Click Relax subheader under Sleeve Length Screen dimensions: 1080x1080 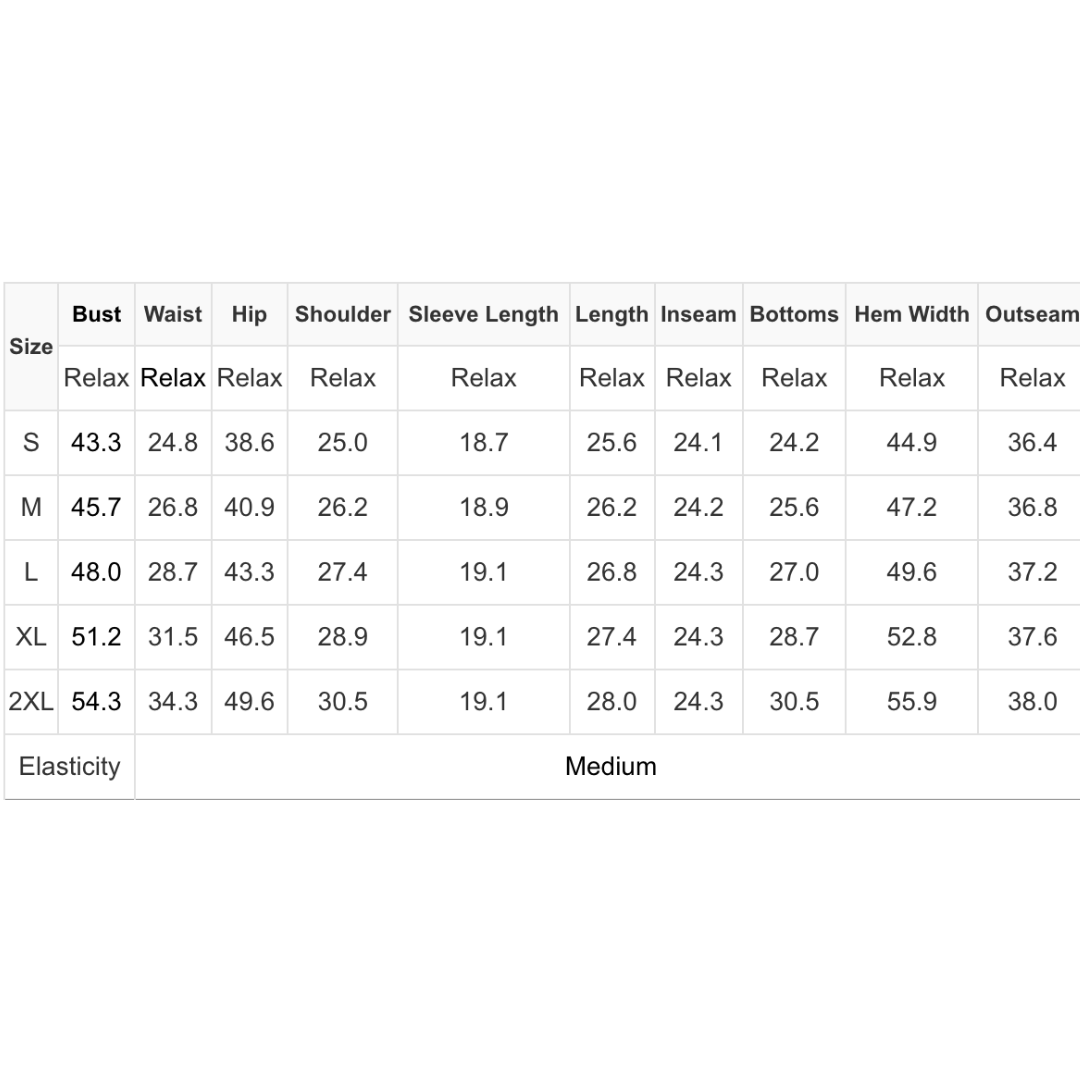(x=483, y=378)
